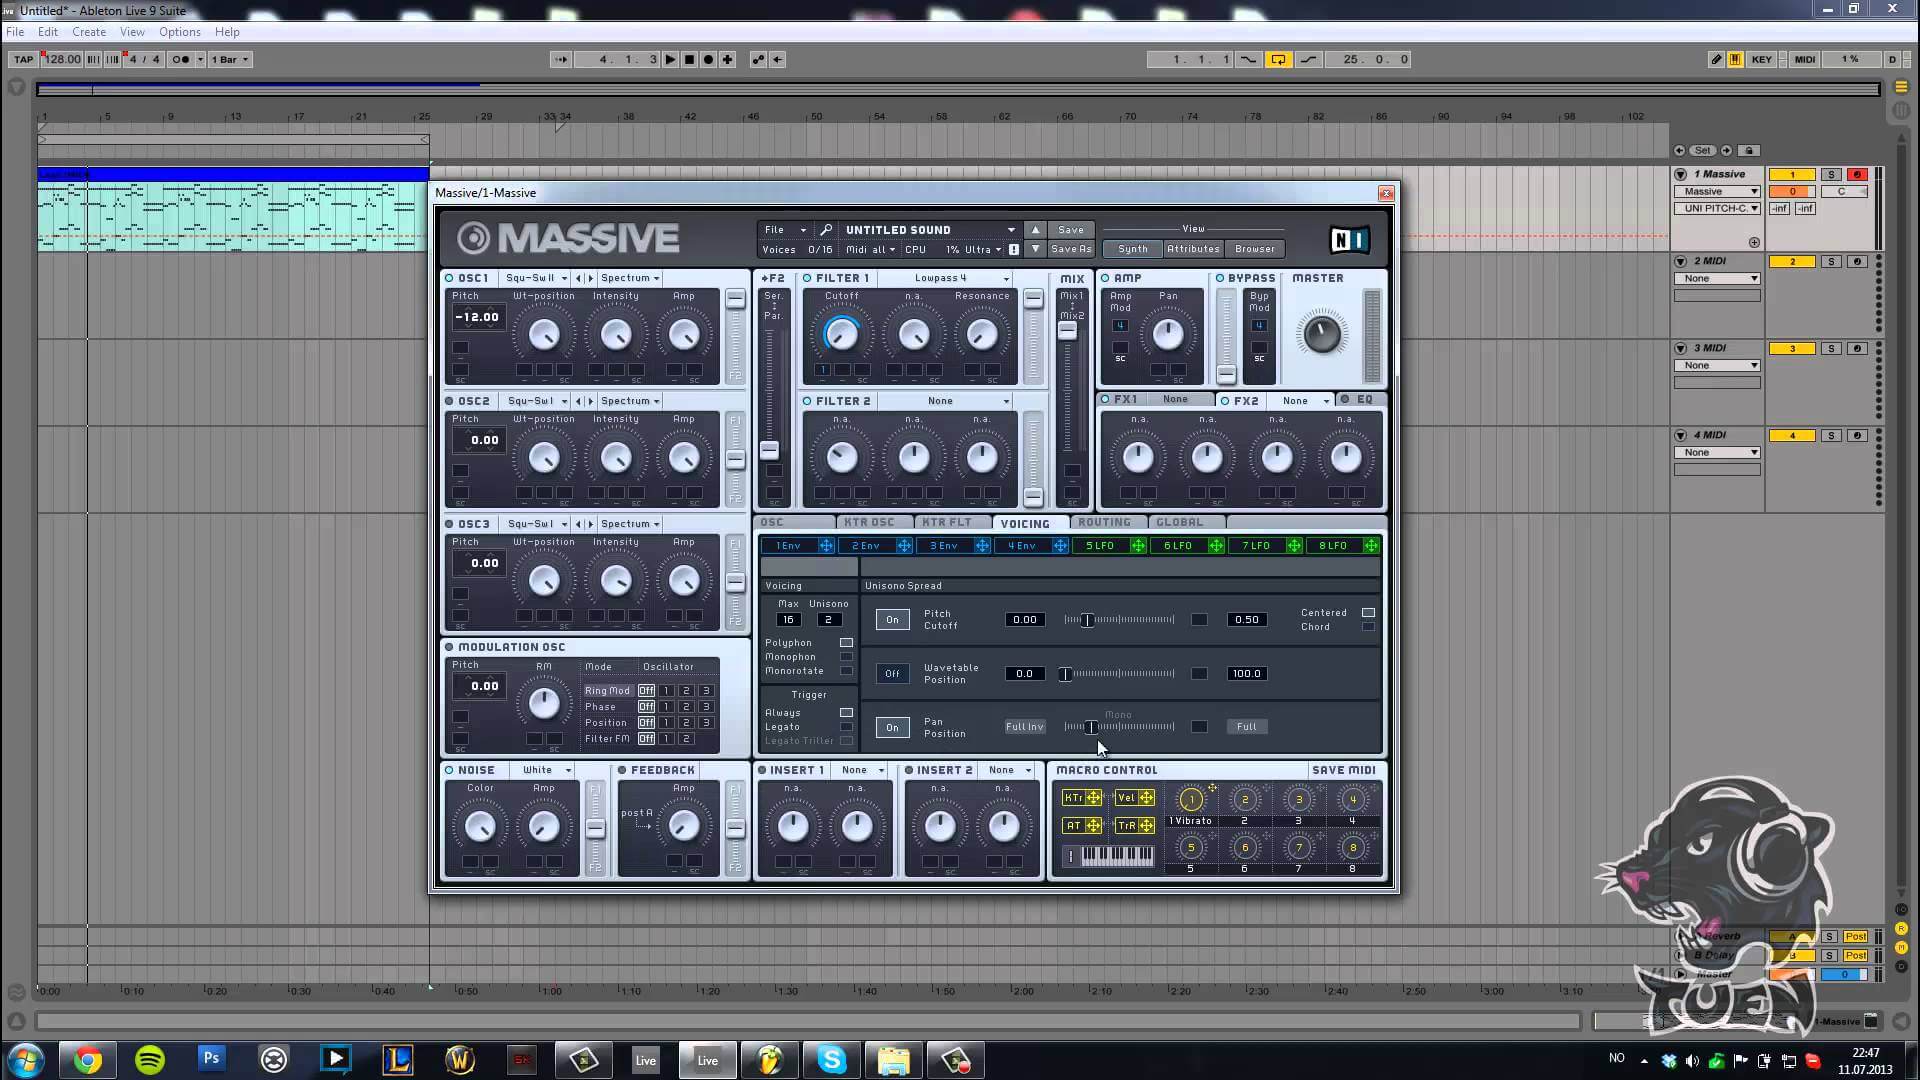Click the 5 LFO modulation icon
1920x1080 pixels.
tap(1137, 545)
